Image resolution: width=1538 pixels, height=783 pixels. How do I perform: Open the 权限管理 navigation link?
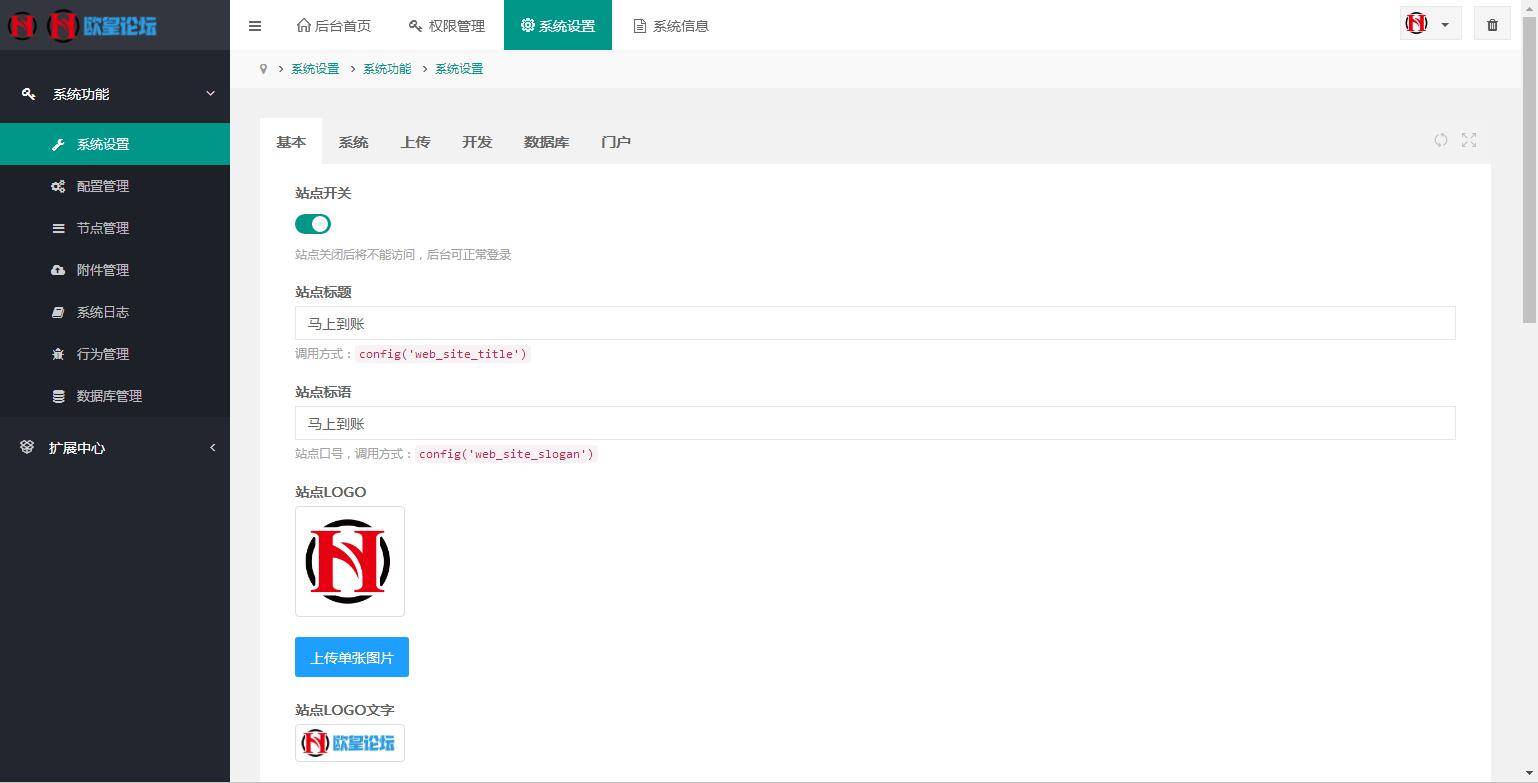(446, 25)
